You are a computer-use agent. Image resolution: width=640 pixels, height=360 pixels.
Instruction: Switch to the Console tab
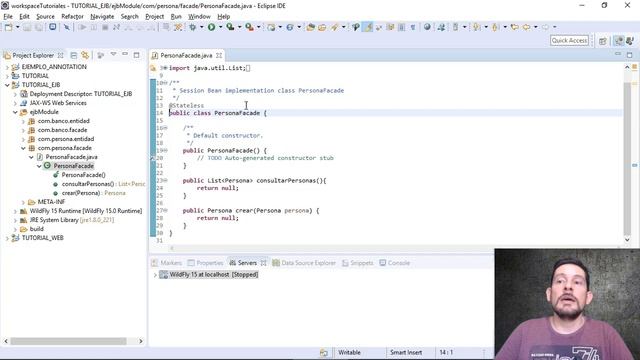394,263
